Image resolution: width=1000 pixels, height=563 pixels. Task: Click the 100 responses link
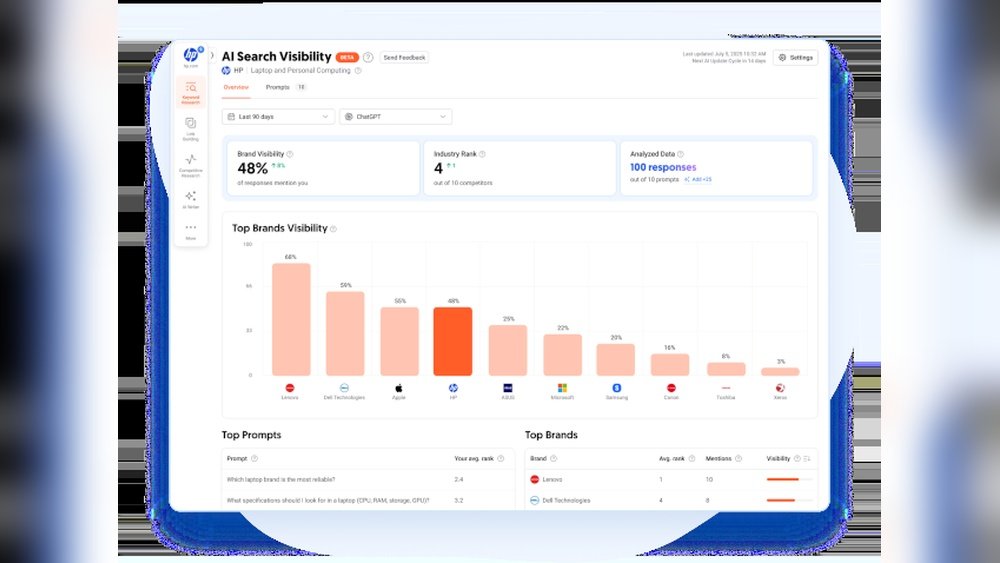coord(663,167)
